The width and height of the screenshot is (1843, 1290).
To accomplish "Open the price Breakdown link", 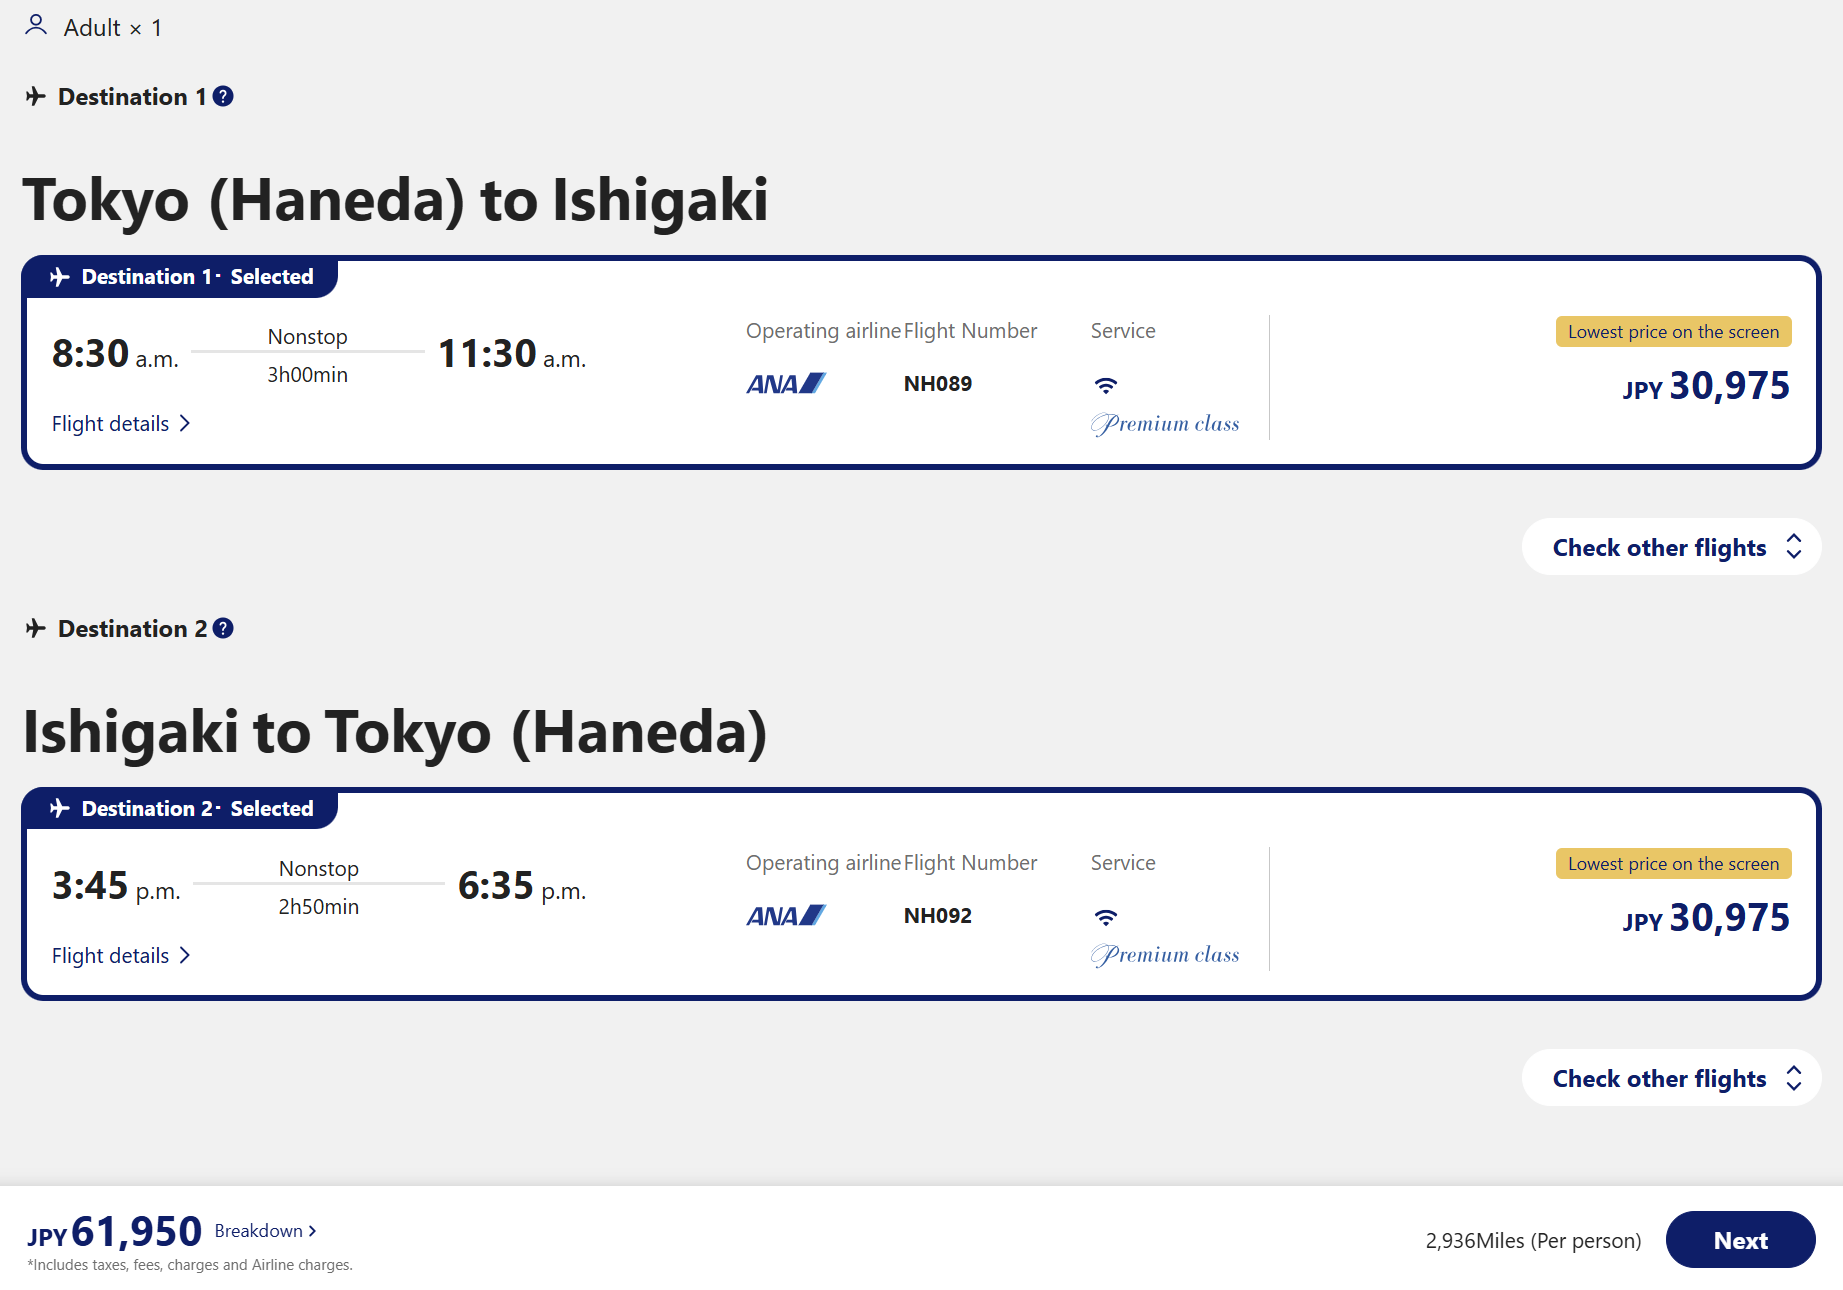I will point(265,1231).
